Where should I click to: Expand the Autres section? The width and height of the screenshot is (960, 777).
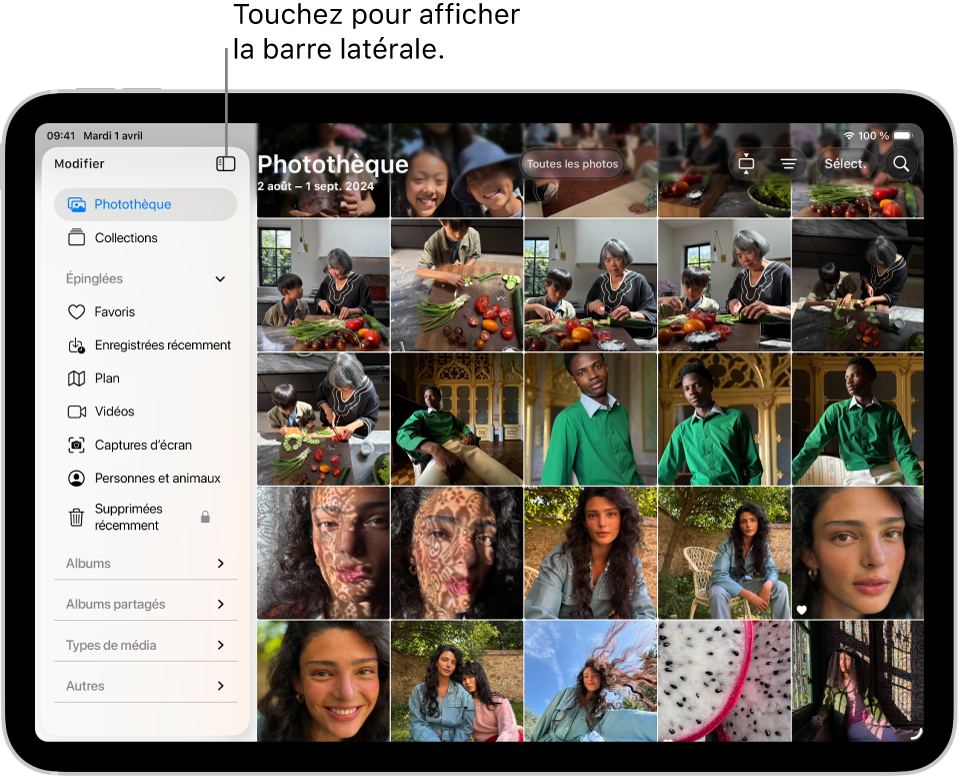point(220,686)
